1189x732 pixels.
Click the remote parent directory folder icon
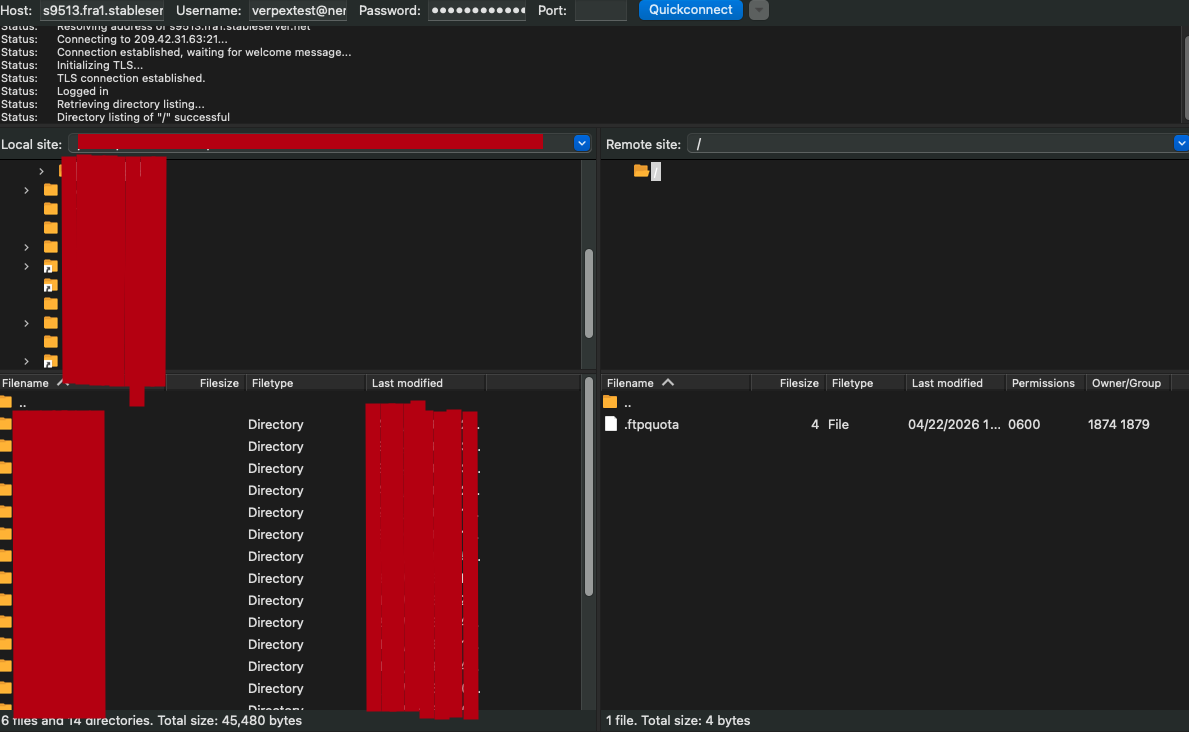click(x=611, y=402)
